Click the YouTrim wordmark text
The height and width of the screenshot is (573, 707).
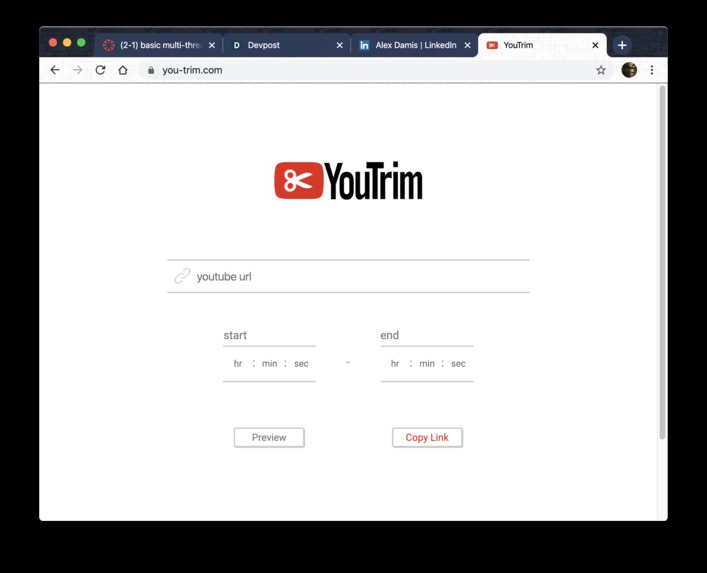374,180
